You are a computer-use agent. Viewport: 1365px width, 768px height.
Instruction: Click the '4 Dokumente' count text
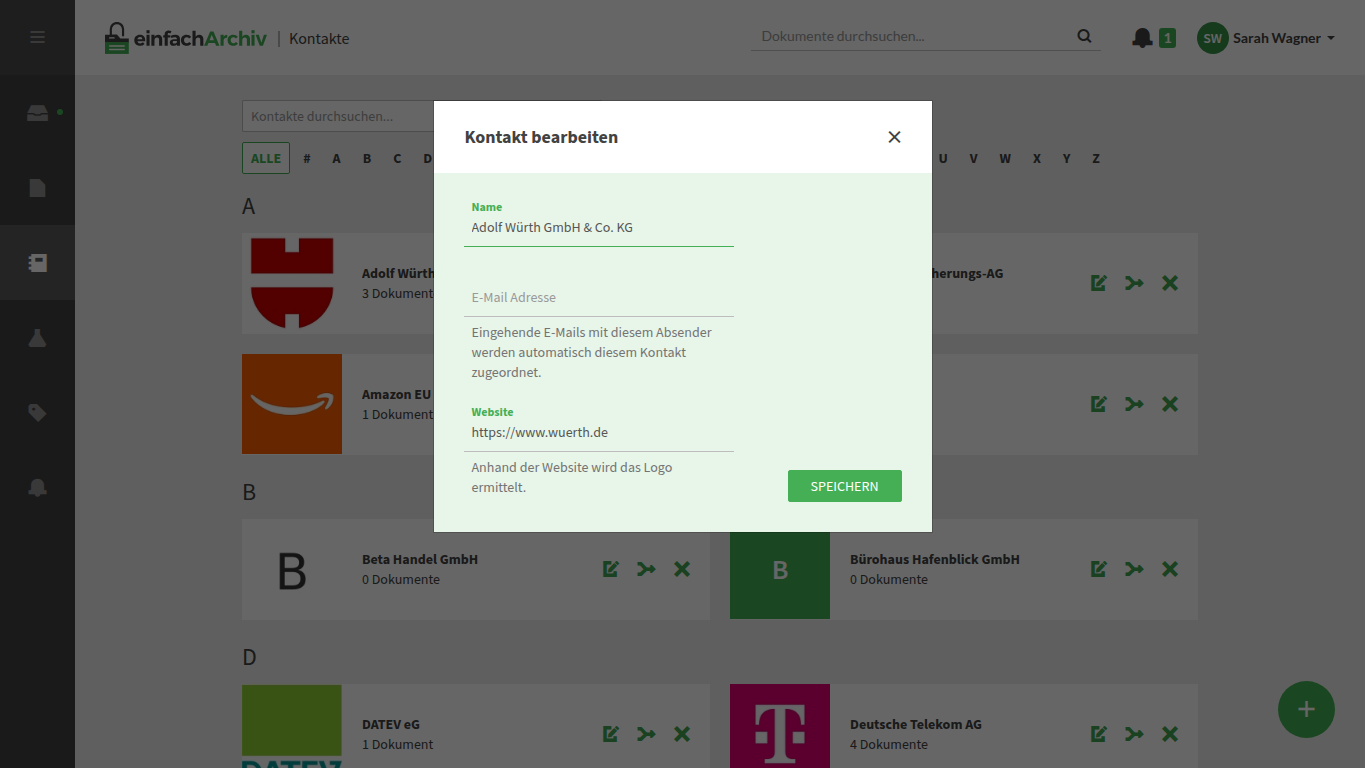tap(889, 744)
